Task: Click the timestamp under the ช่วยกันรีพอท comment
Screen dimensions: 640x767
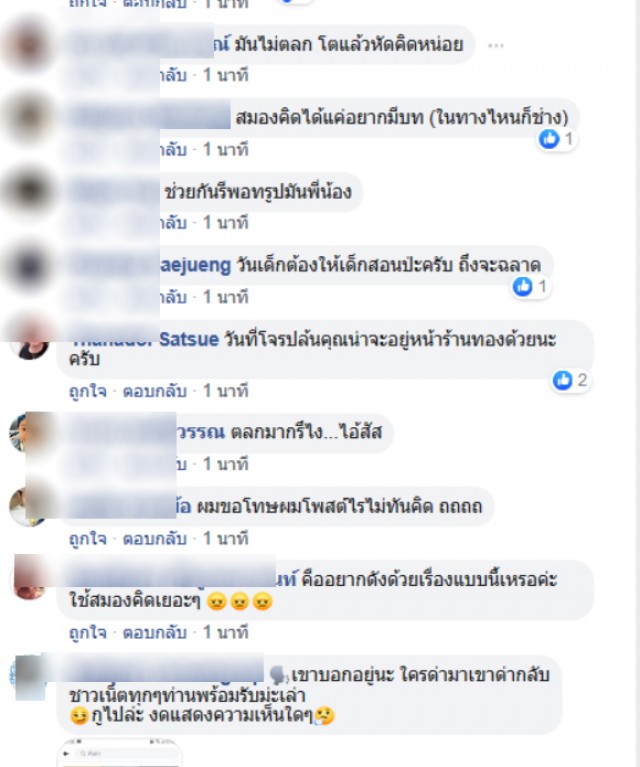Action: pos(226,223)
